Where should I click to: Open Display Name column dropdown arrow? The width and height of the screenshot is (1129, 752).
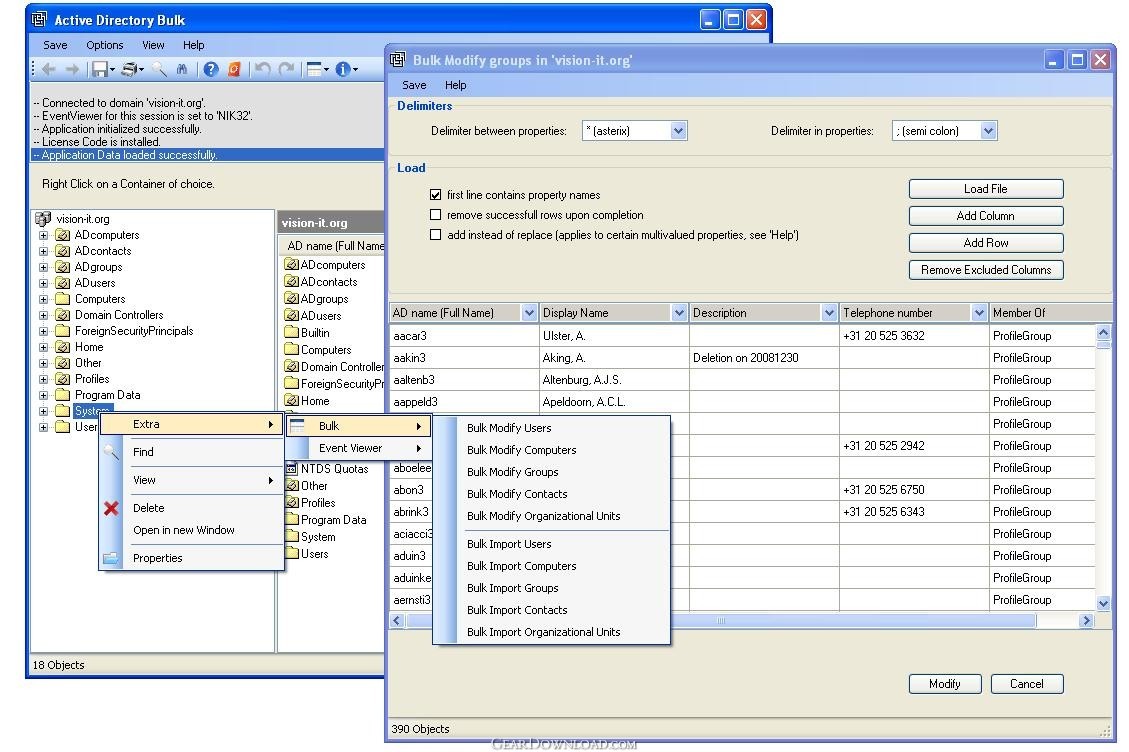coord(679,313)
